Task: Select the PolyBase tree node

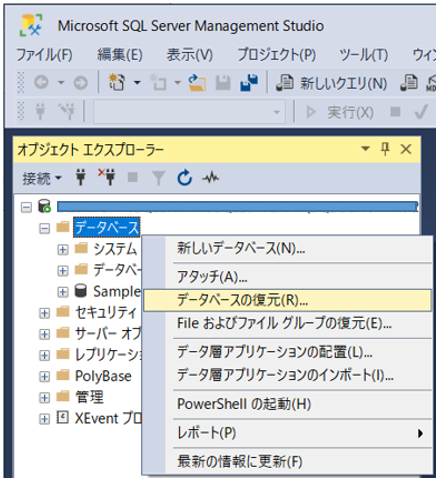Action: click(103, 376)
